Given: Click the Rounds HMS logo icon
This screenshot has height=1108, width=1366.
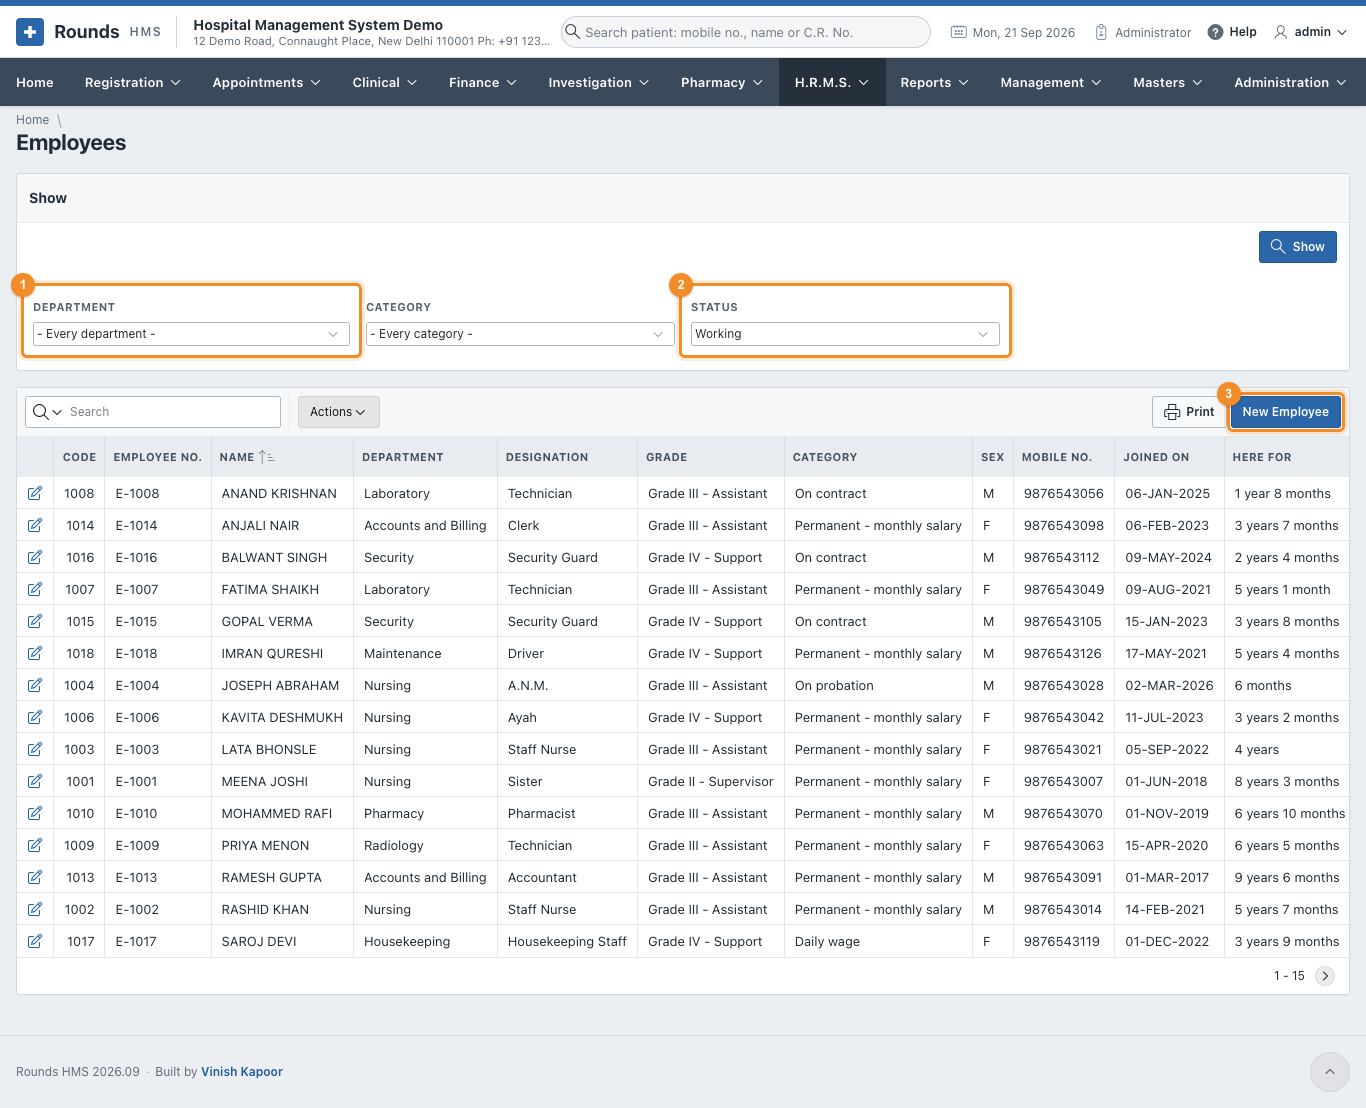Looking at the screenshot, I should coord(30,32).
